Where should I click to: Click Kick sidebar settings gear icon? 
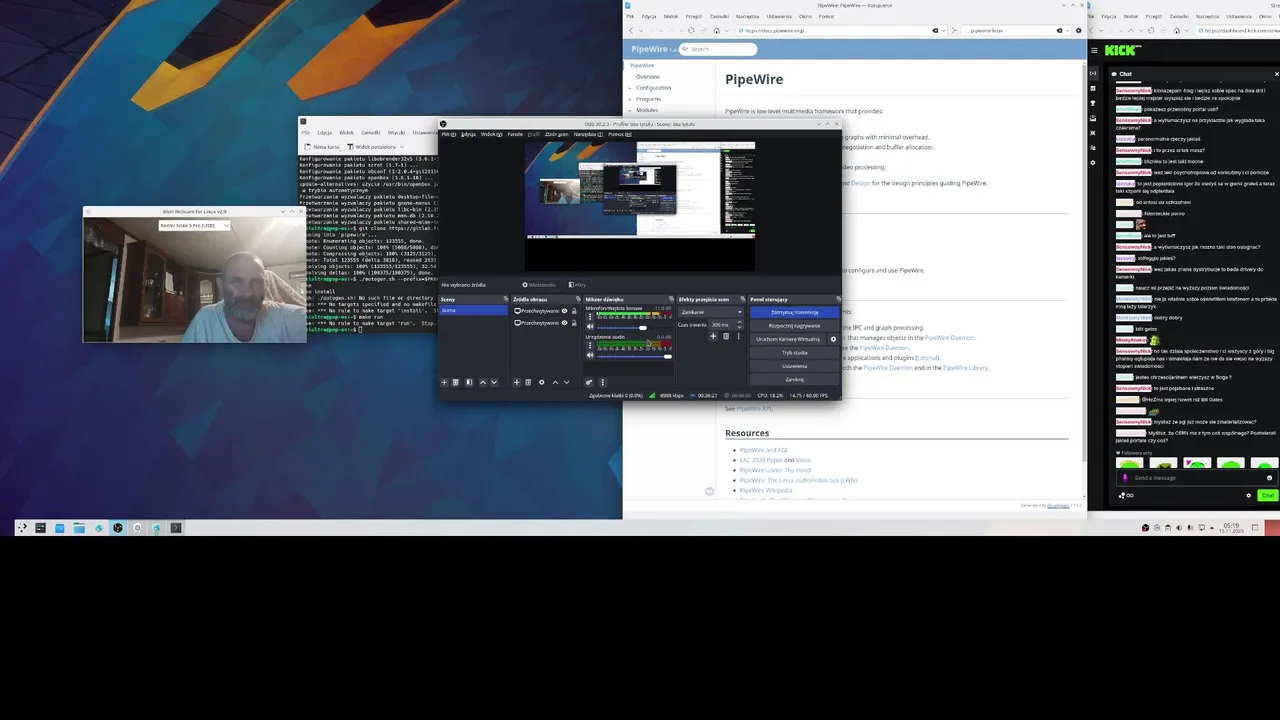coord(1093,163)
